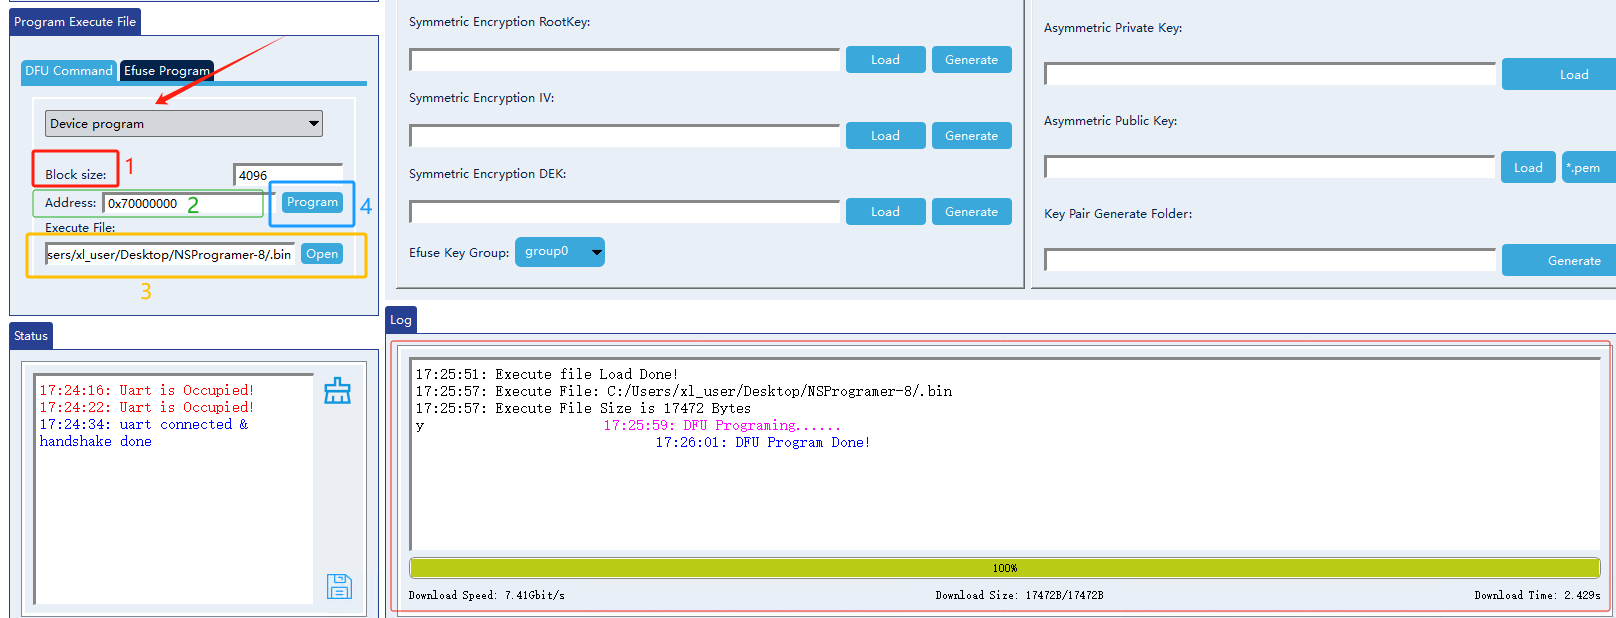
Task: Generate a Symmetric Encryption DEK
Action: (971, 212)
